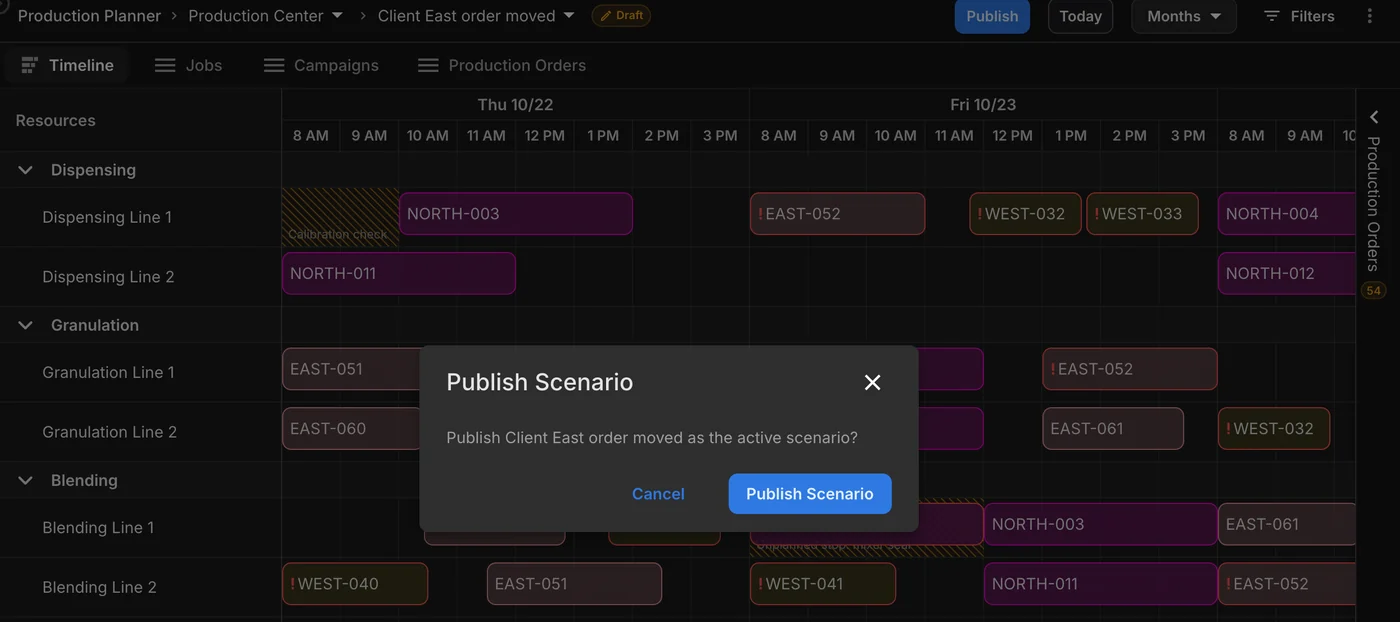Select NORTH-011 job on Dispensing Line 2
The width and height of the screenshot is (1400, 622).
tap(399, 273)
